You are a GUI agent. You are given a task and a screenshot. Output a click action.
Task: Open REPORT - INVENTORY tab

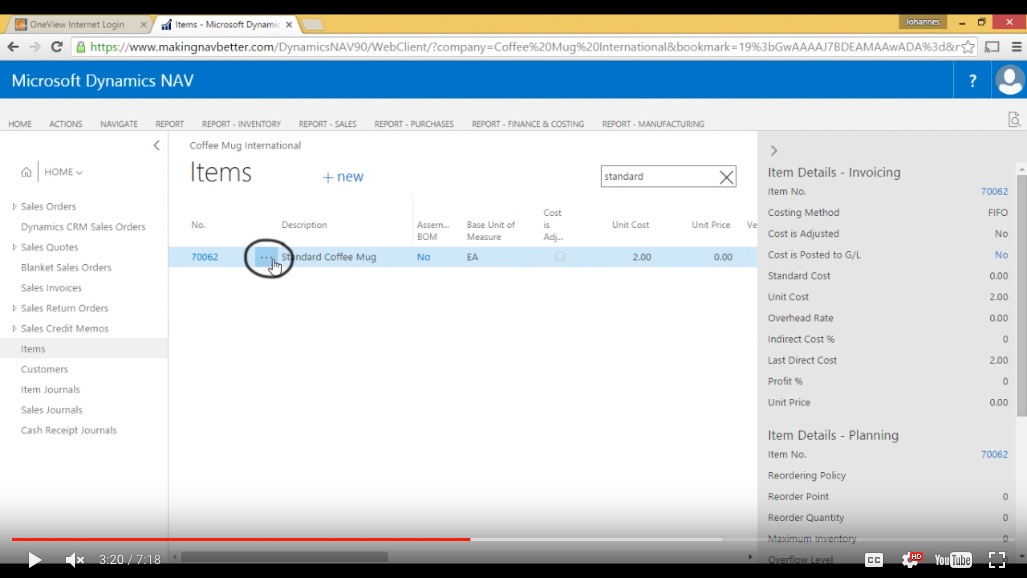pos(241,124)
